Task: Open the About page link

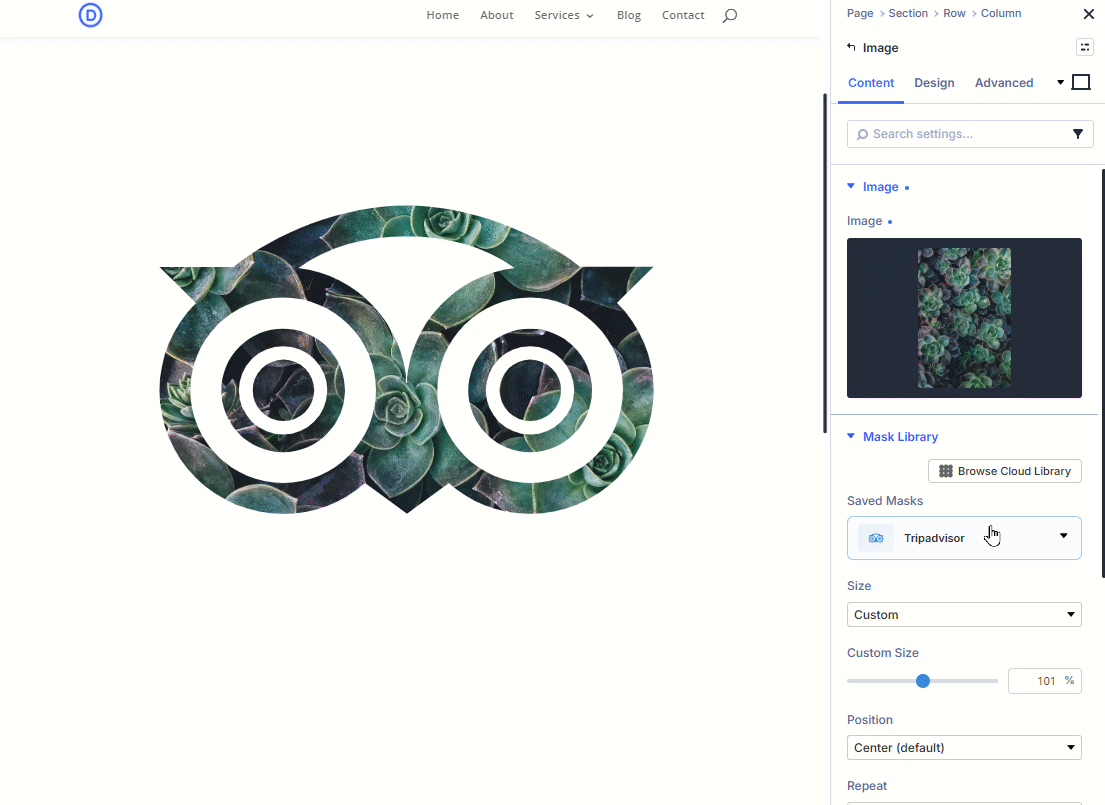Action: [x=497, y=15]
